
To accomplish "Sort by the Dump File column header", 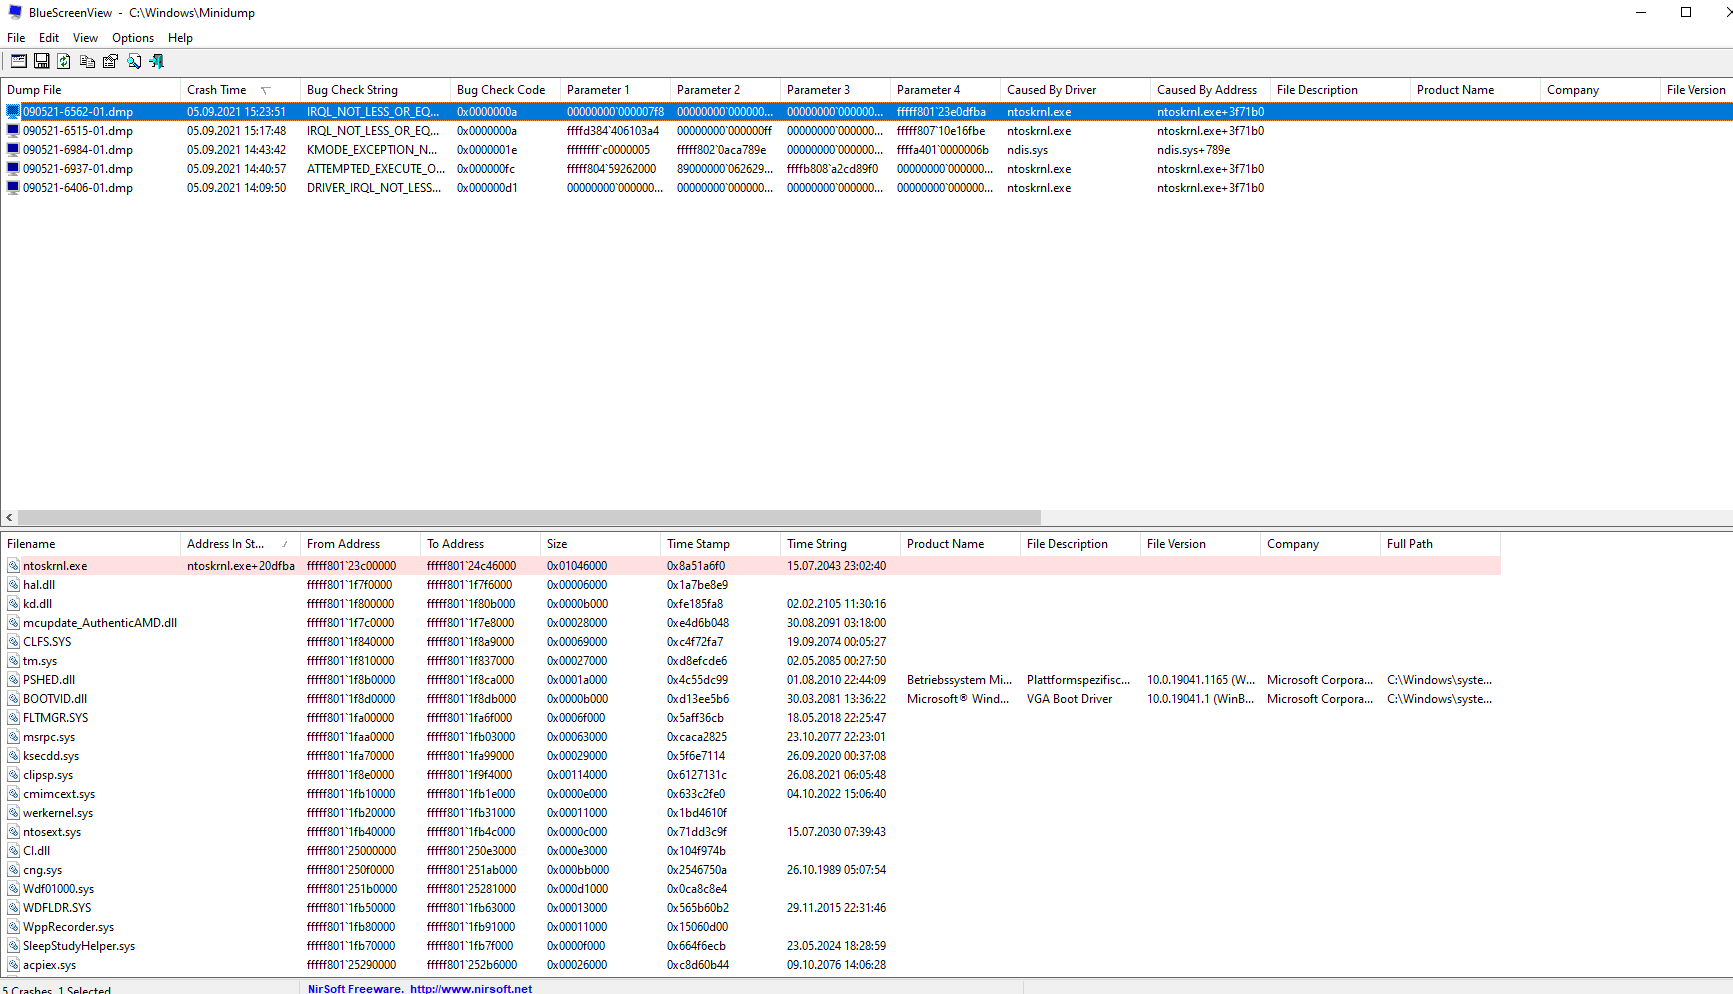I will point(90,90).
